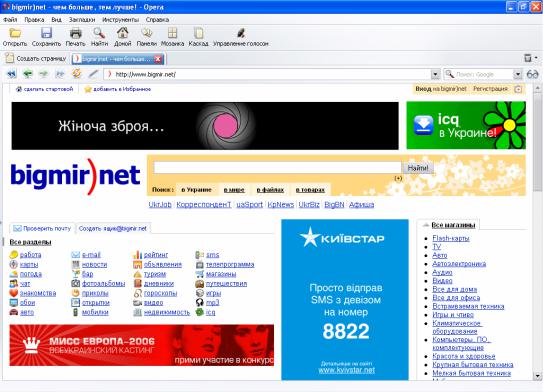Go forward with green arrow
Screen dimensions: 543x392
[43, 74]
